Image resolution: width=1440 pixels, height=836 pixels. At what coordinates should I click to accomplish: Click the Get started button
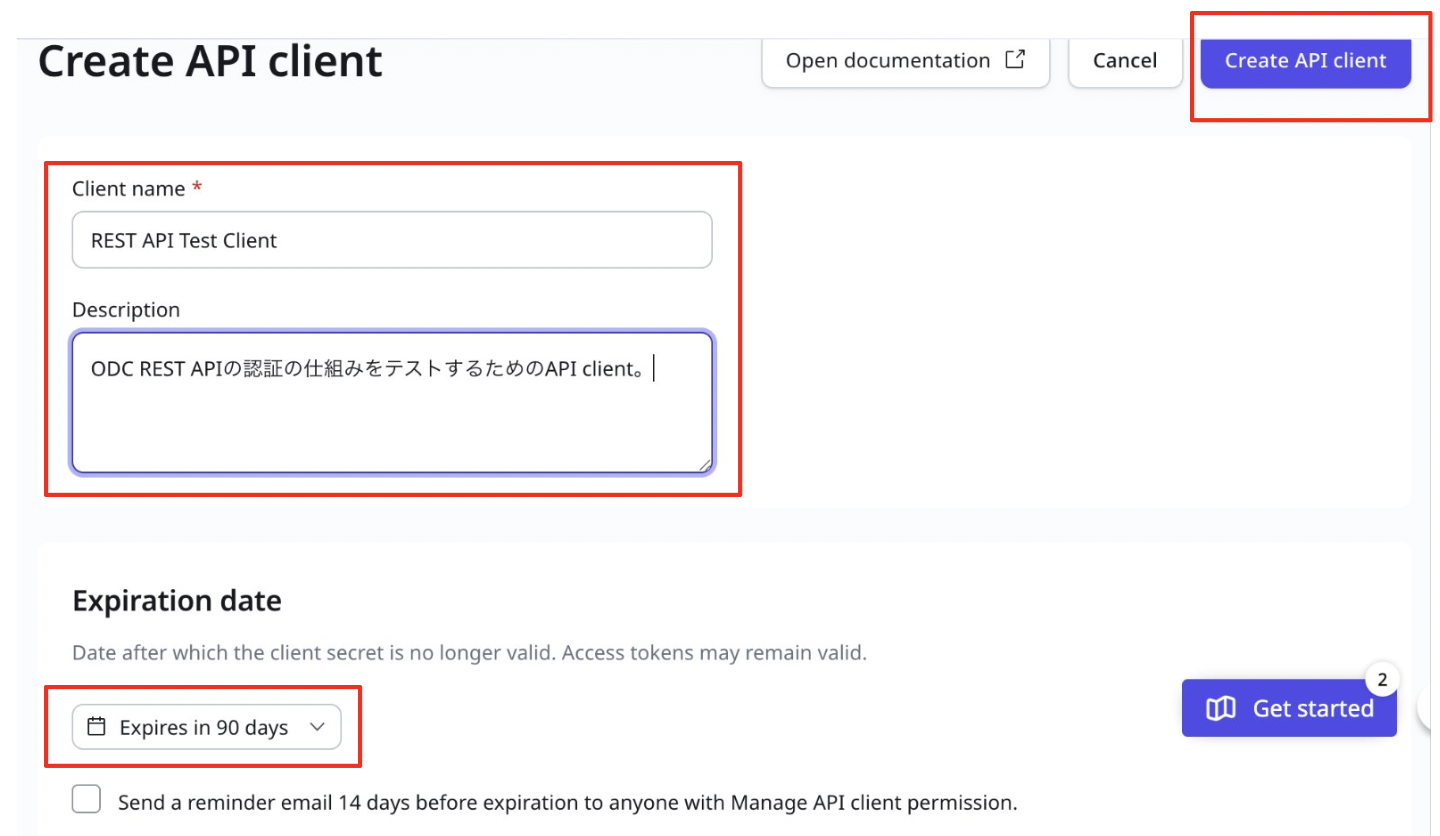point(1289,708)
